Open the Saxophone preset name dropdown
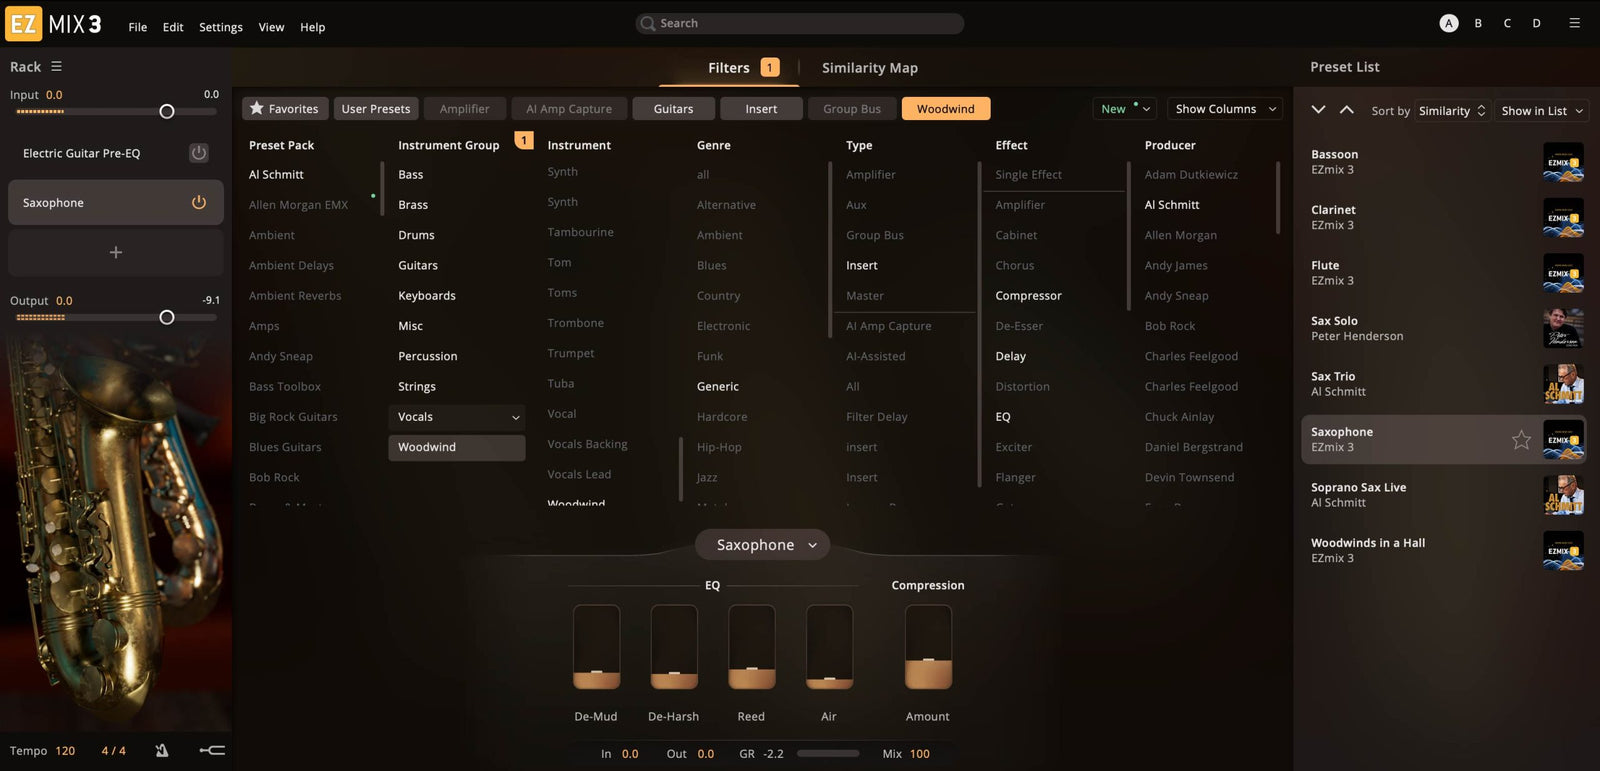1600x771 pixels. tap(762, 545)
